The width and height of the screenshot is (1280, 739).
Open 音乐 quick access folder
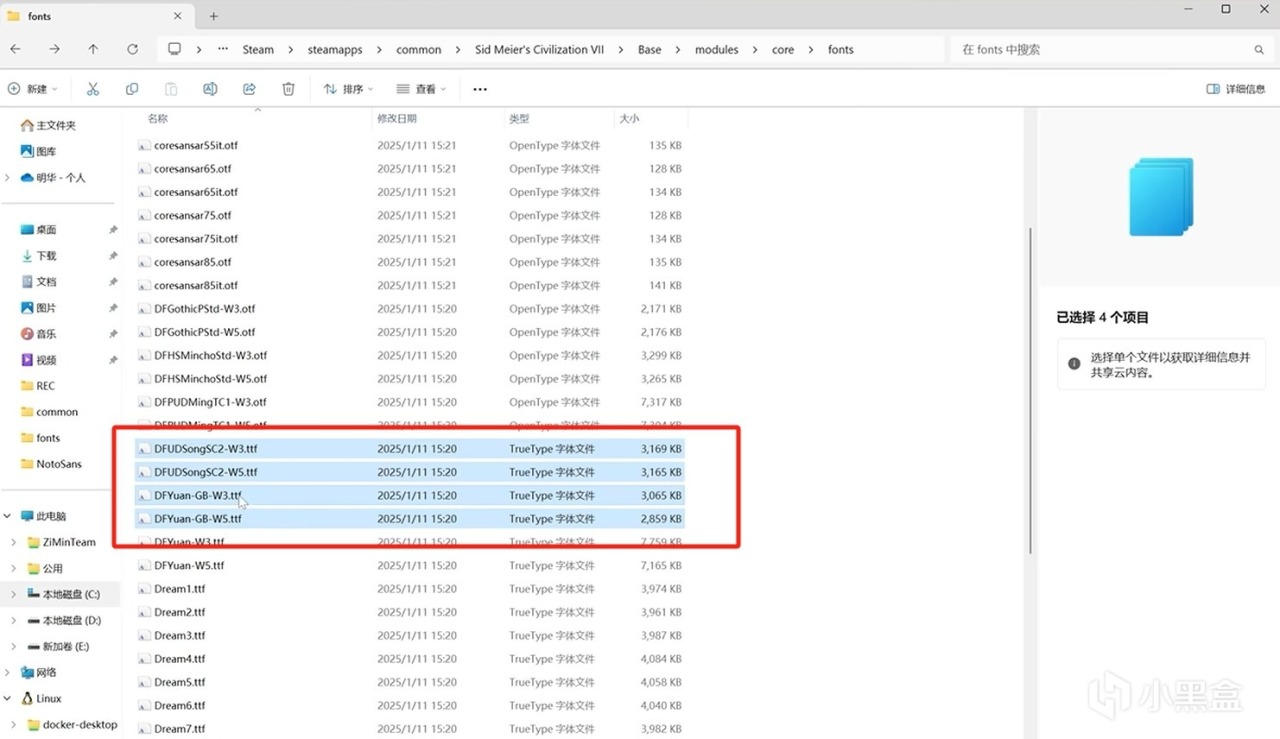click(39, 333)
